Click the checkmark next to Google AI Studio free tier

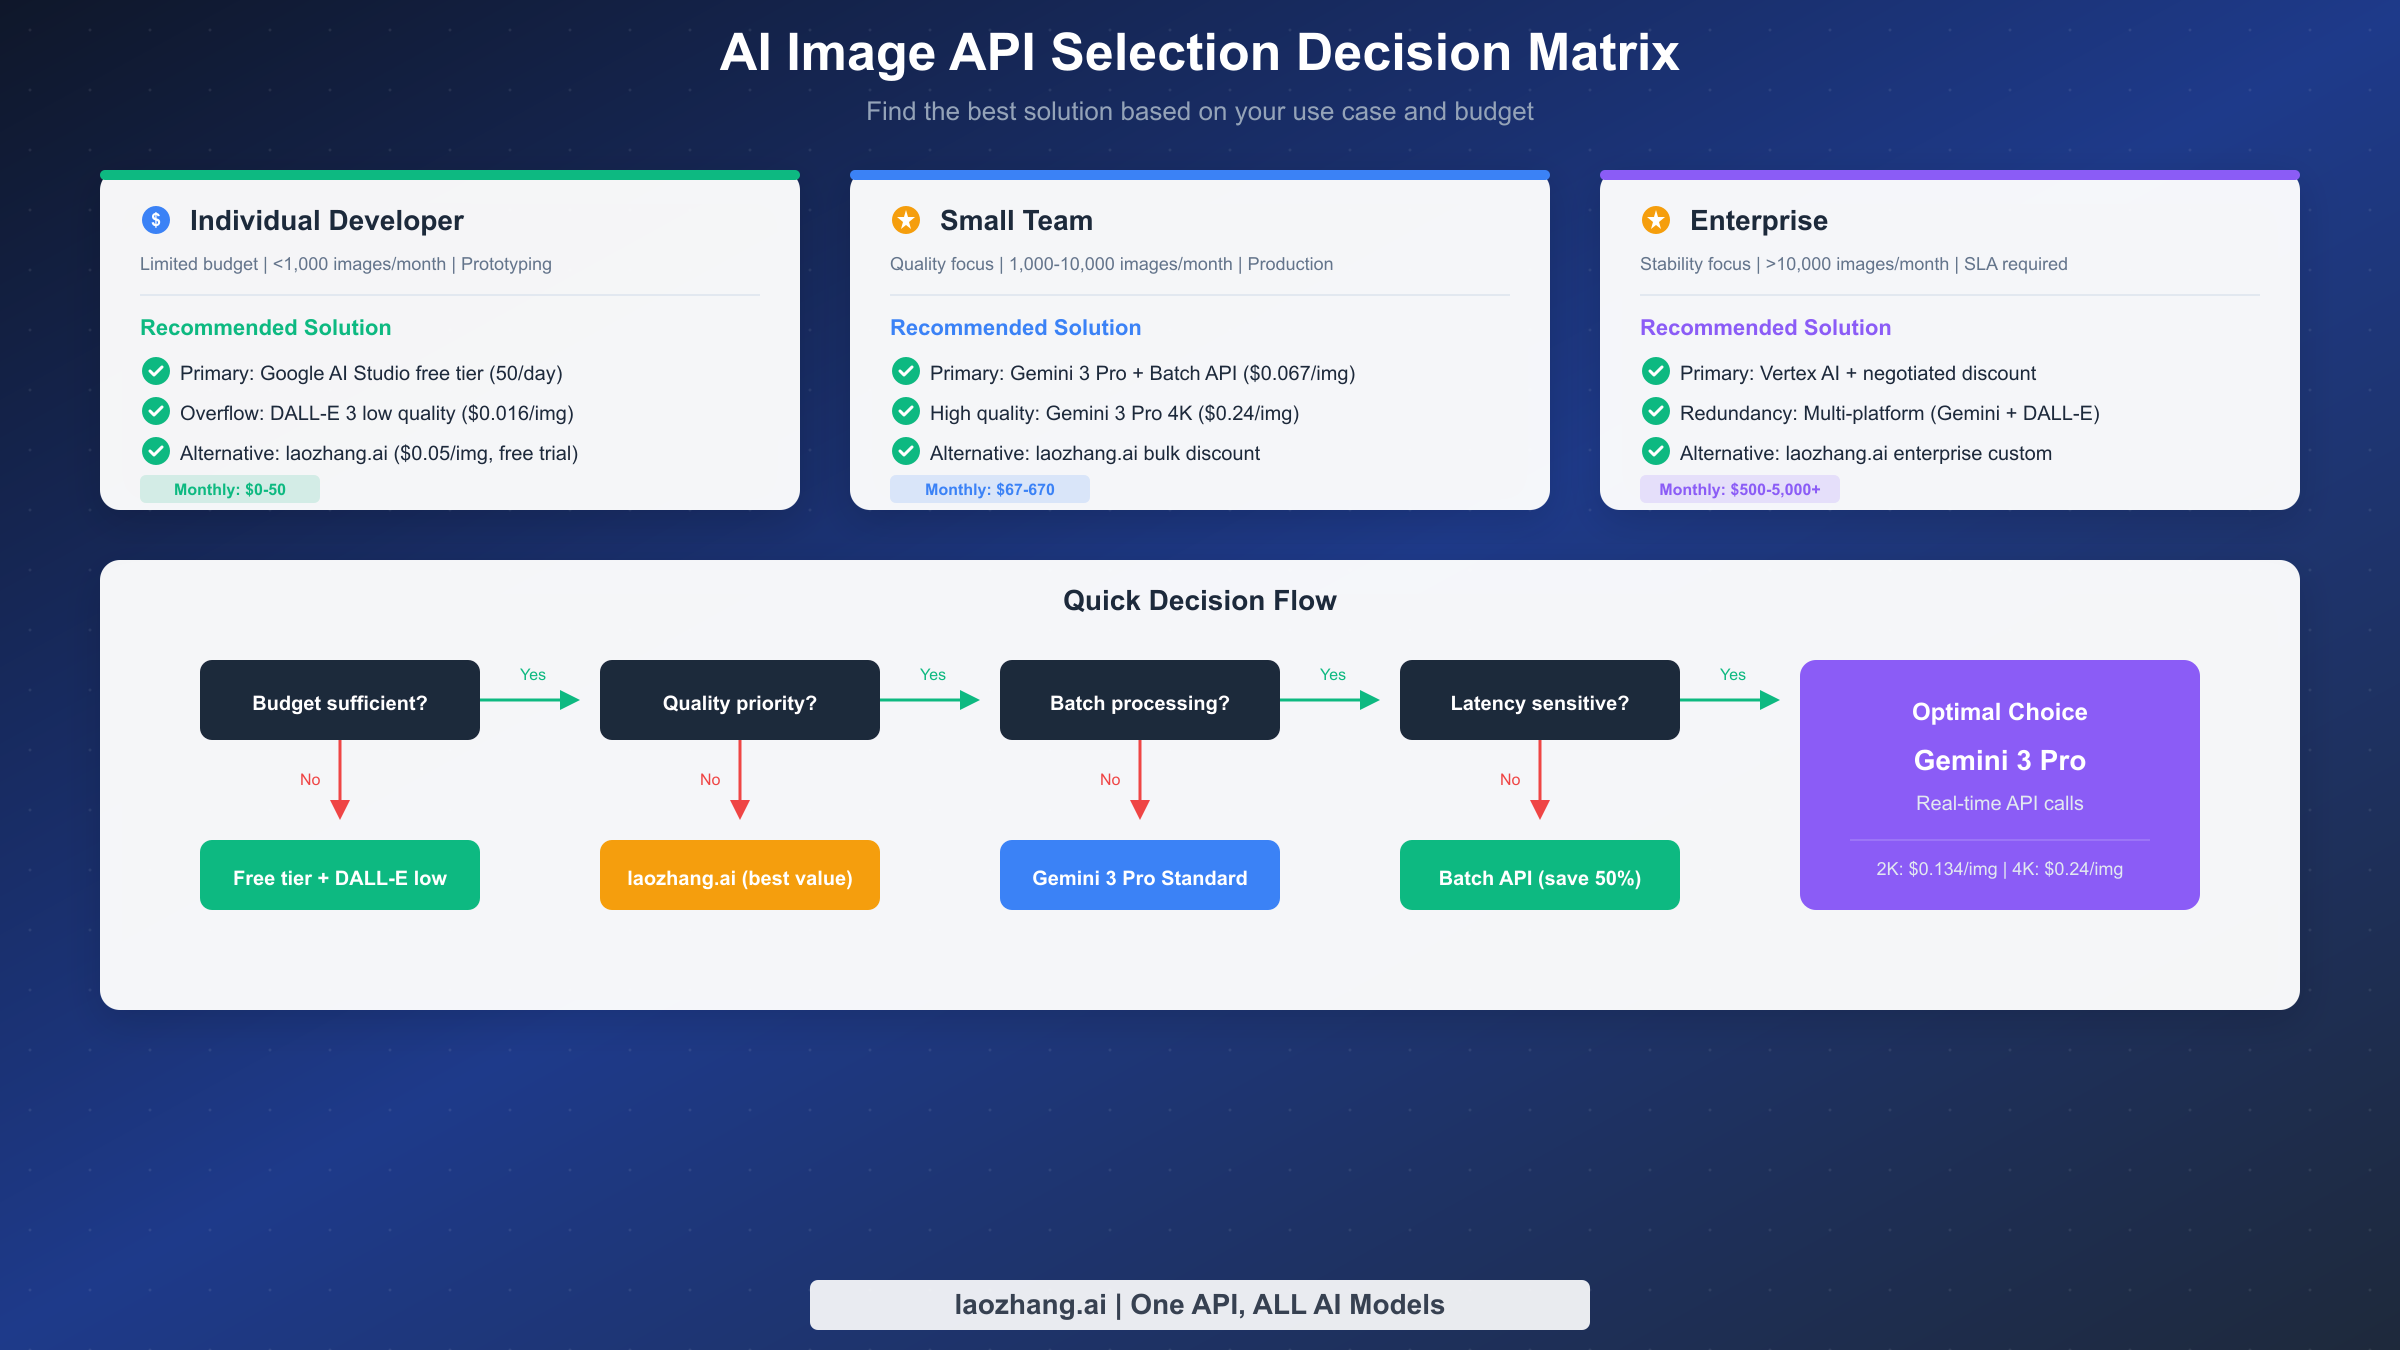coord(155,371)
